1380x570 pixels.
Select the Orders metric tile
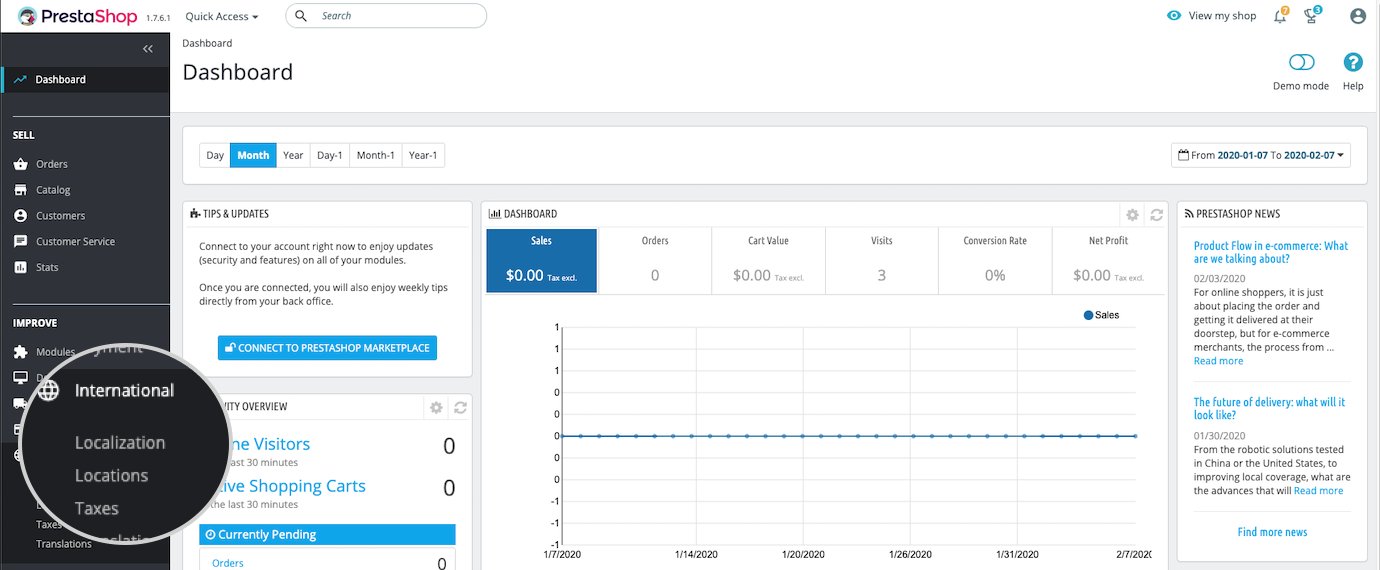coord(655,261)
